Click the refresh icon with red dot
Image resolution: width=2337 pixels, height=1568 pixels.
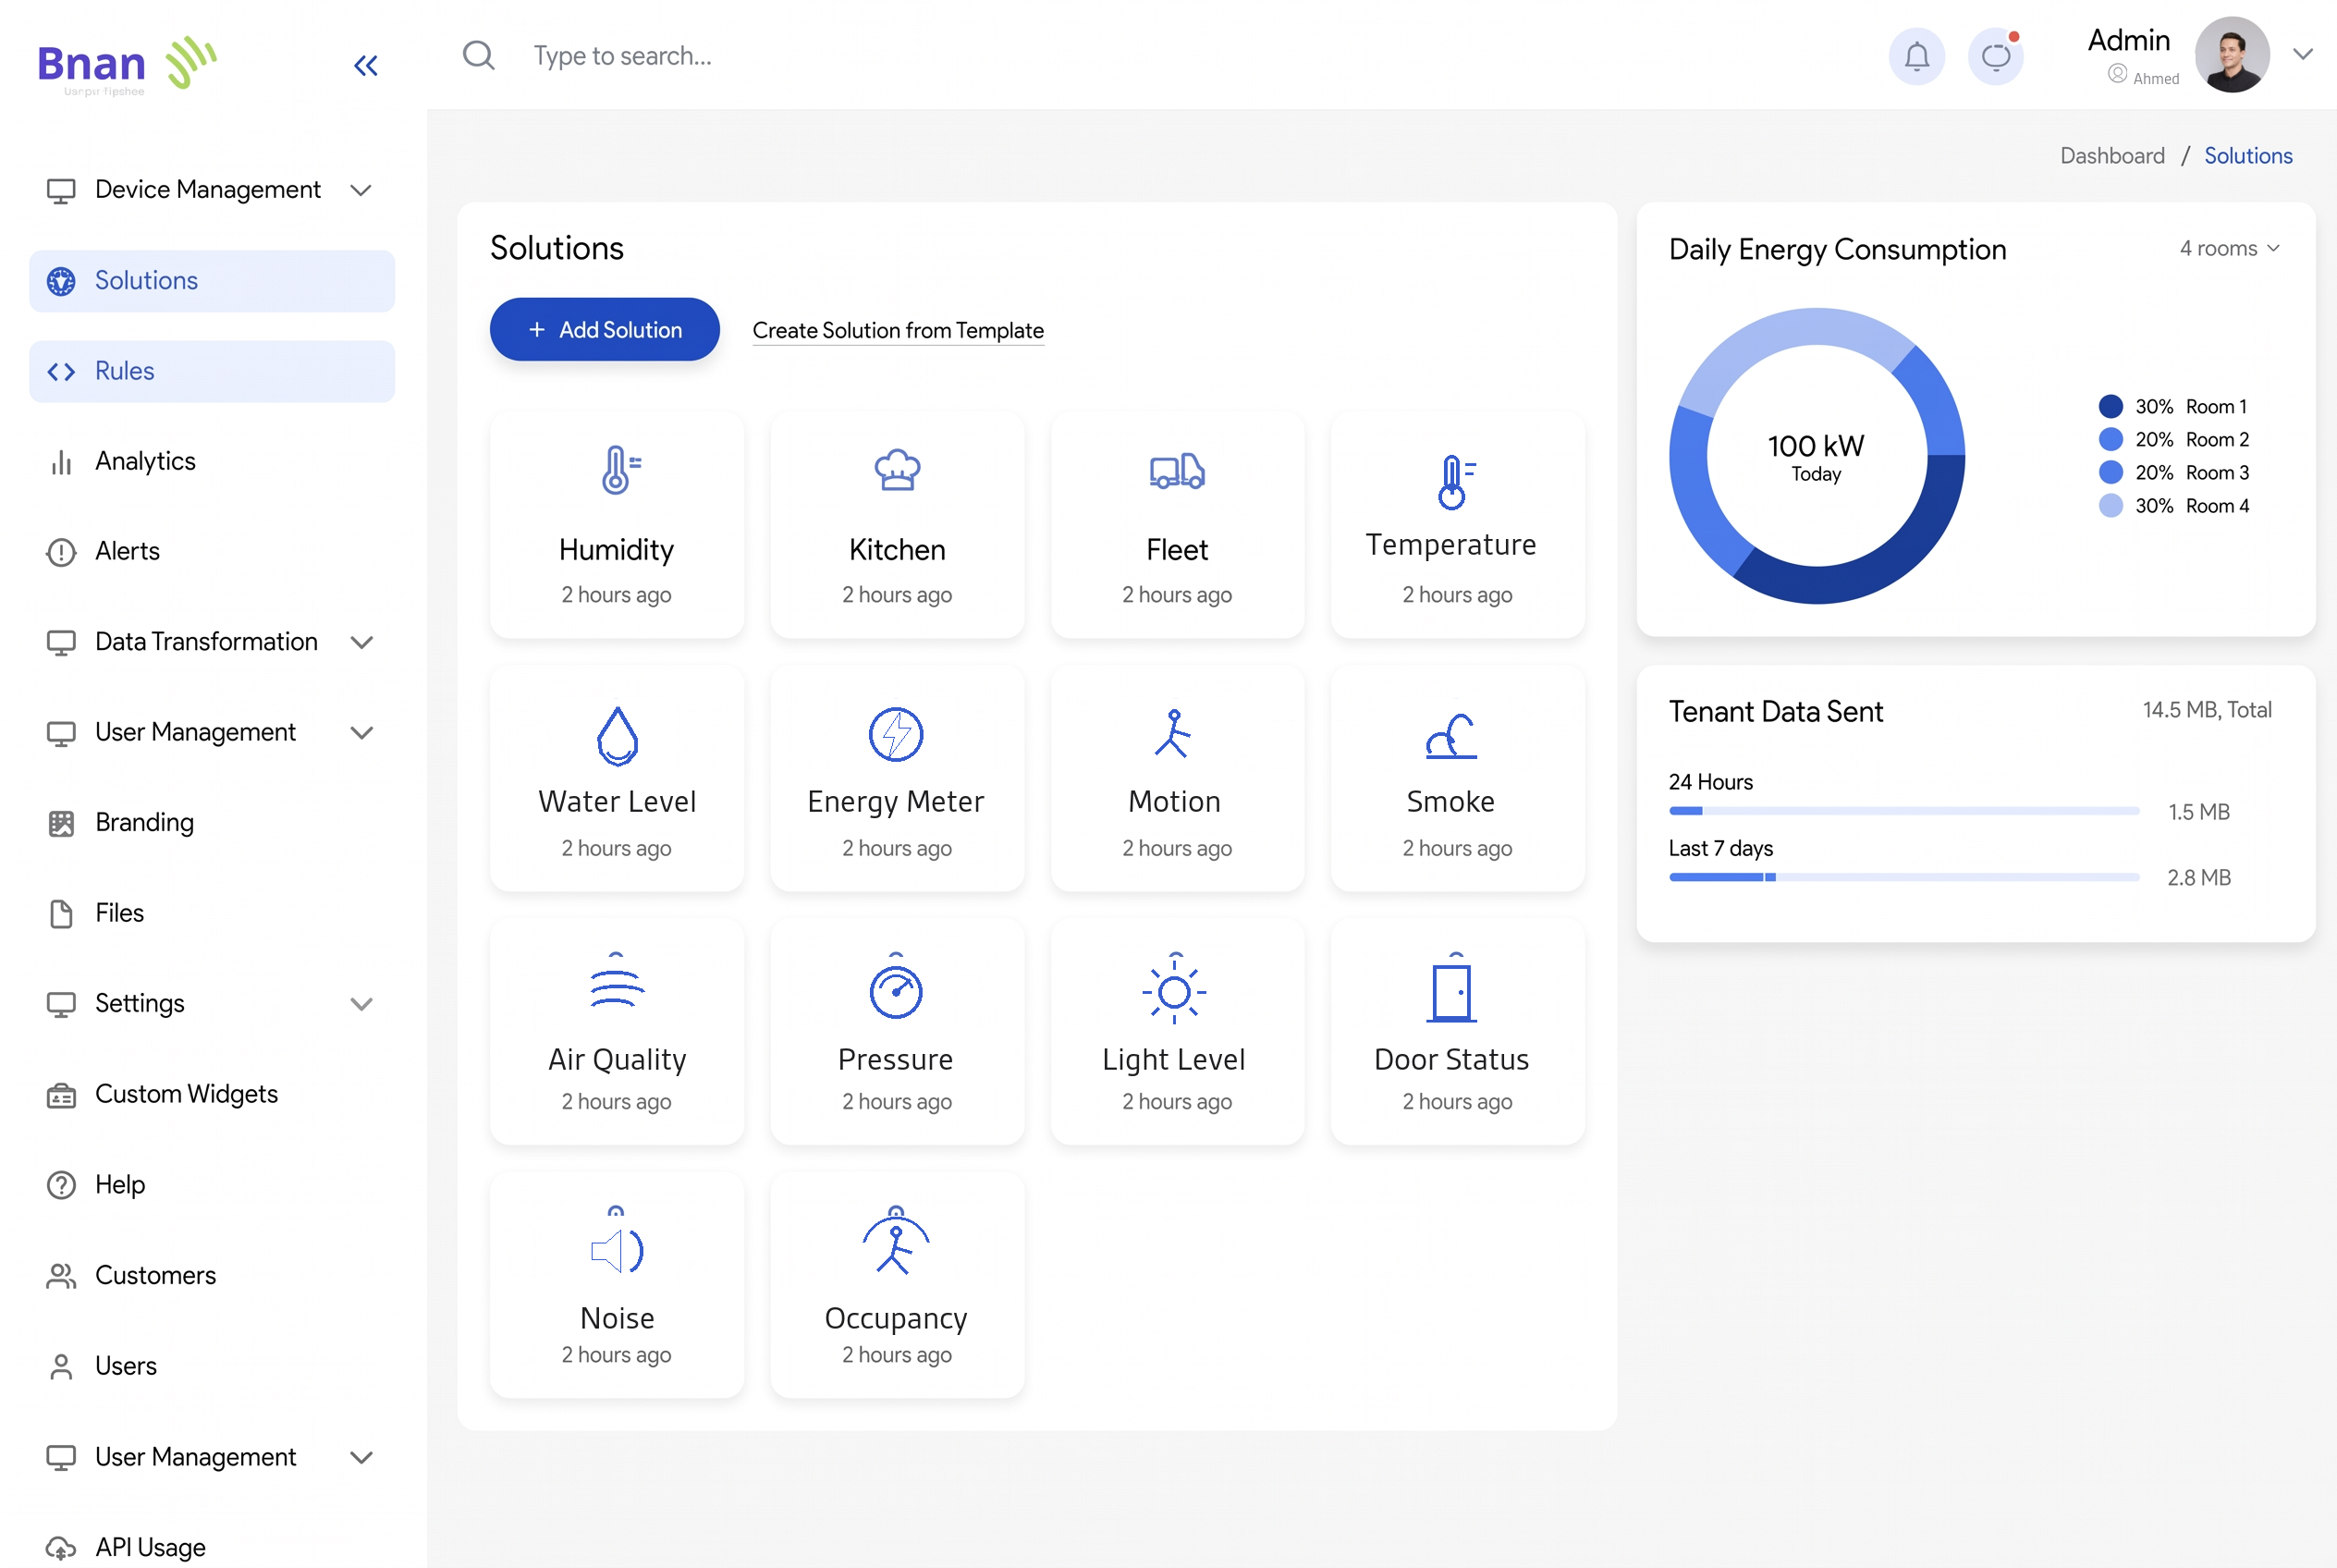tap(1995, 57)
